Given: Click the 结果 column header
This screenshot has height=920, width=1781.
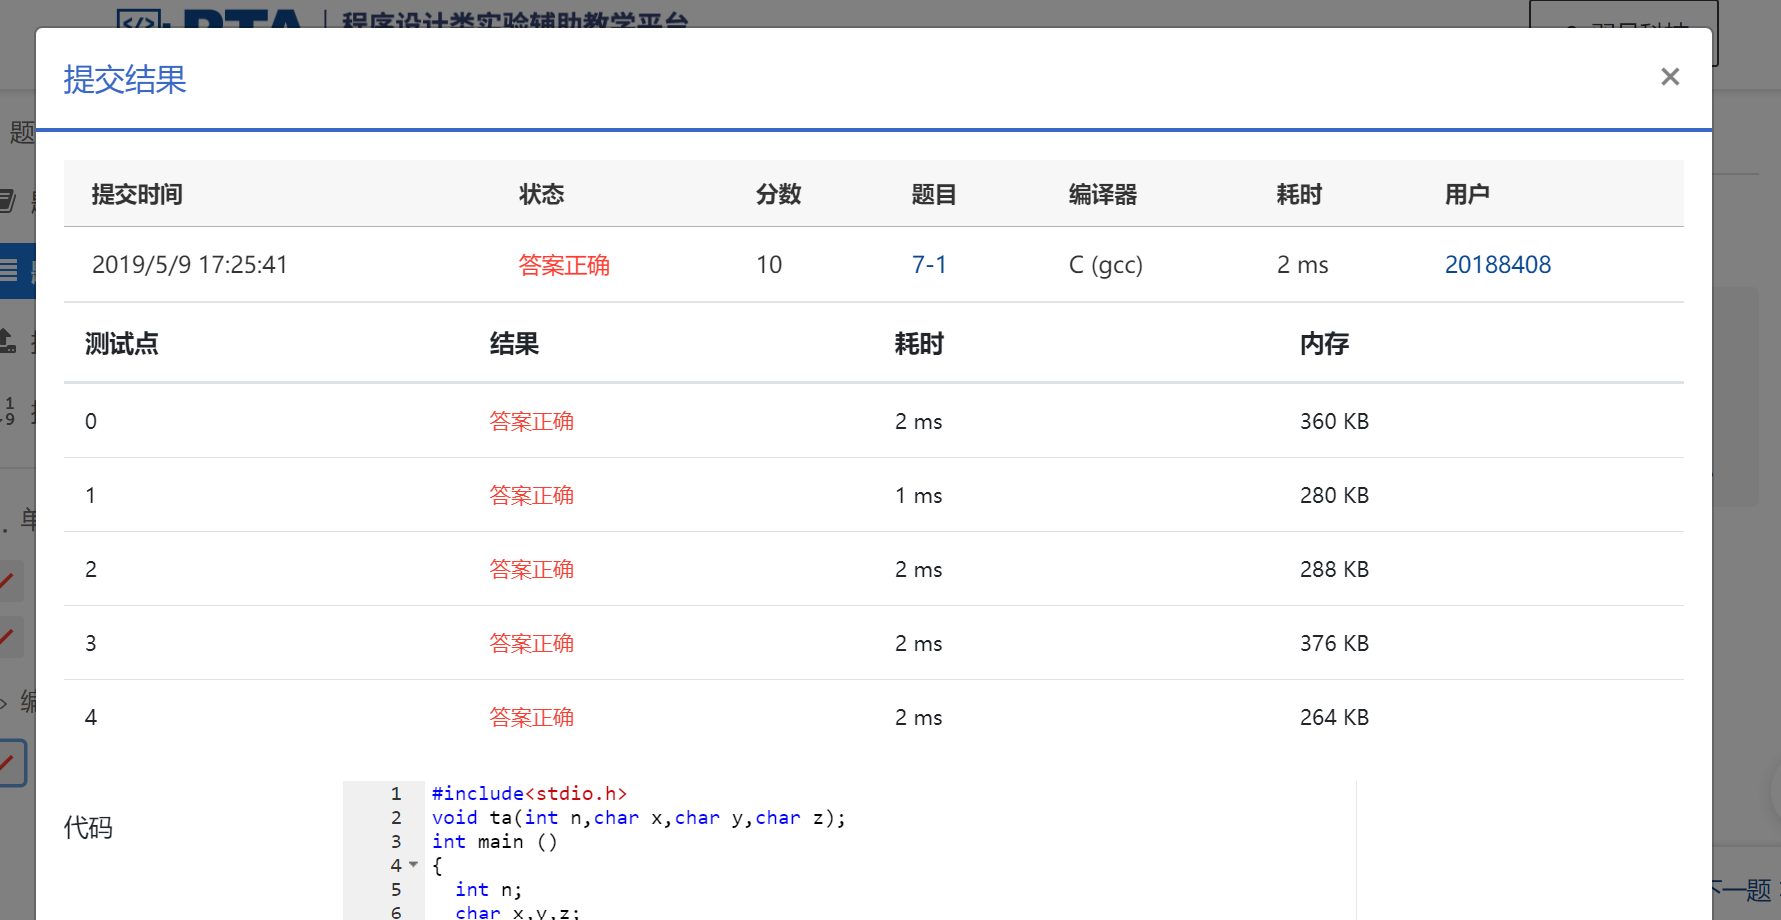Looking at the screenshot, I should point(514,344).
